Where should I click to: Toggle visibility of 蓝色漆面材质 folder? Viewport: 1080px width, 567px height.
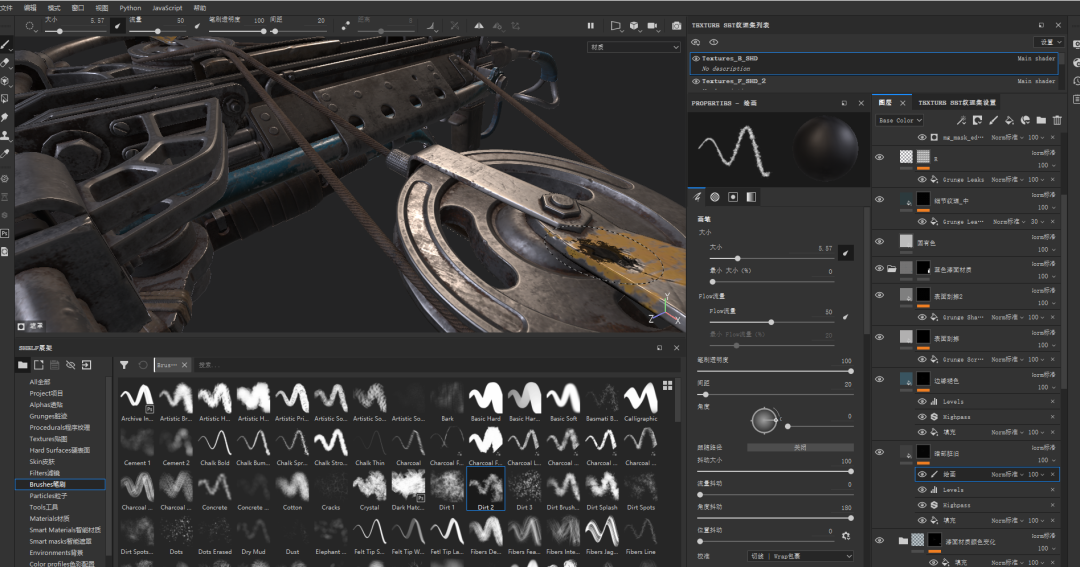pos(880,268)
